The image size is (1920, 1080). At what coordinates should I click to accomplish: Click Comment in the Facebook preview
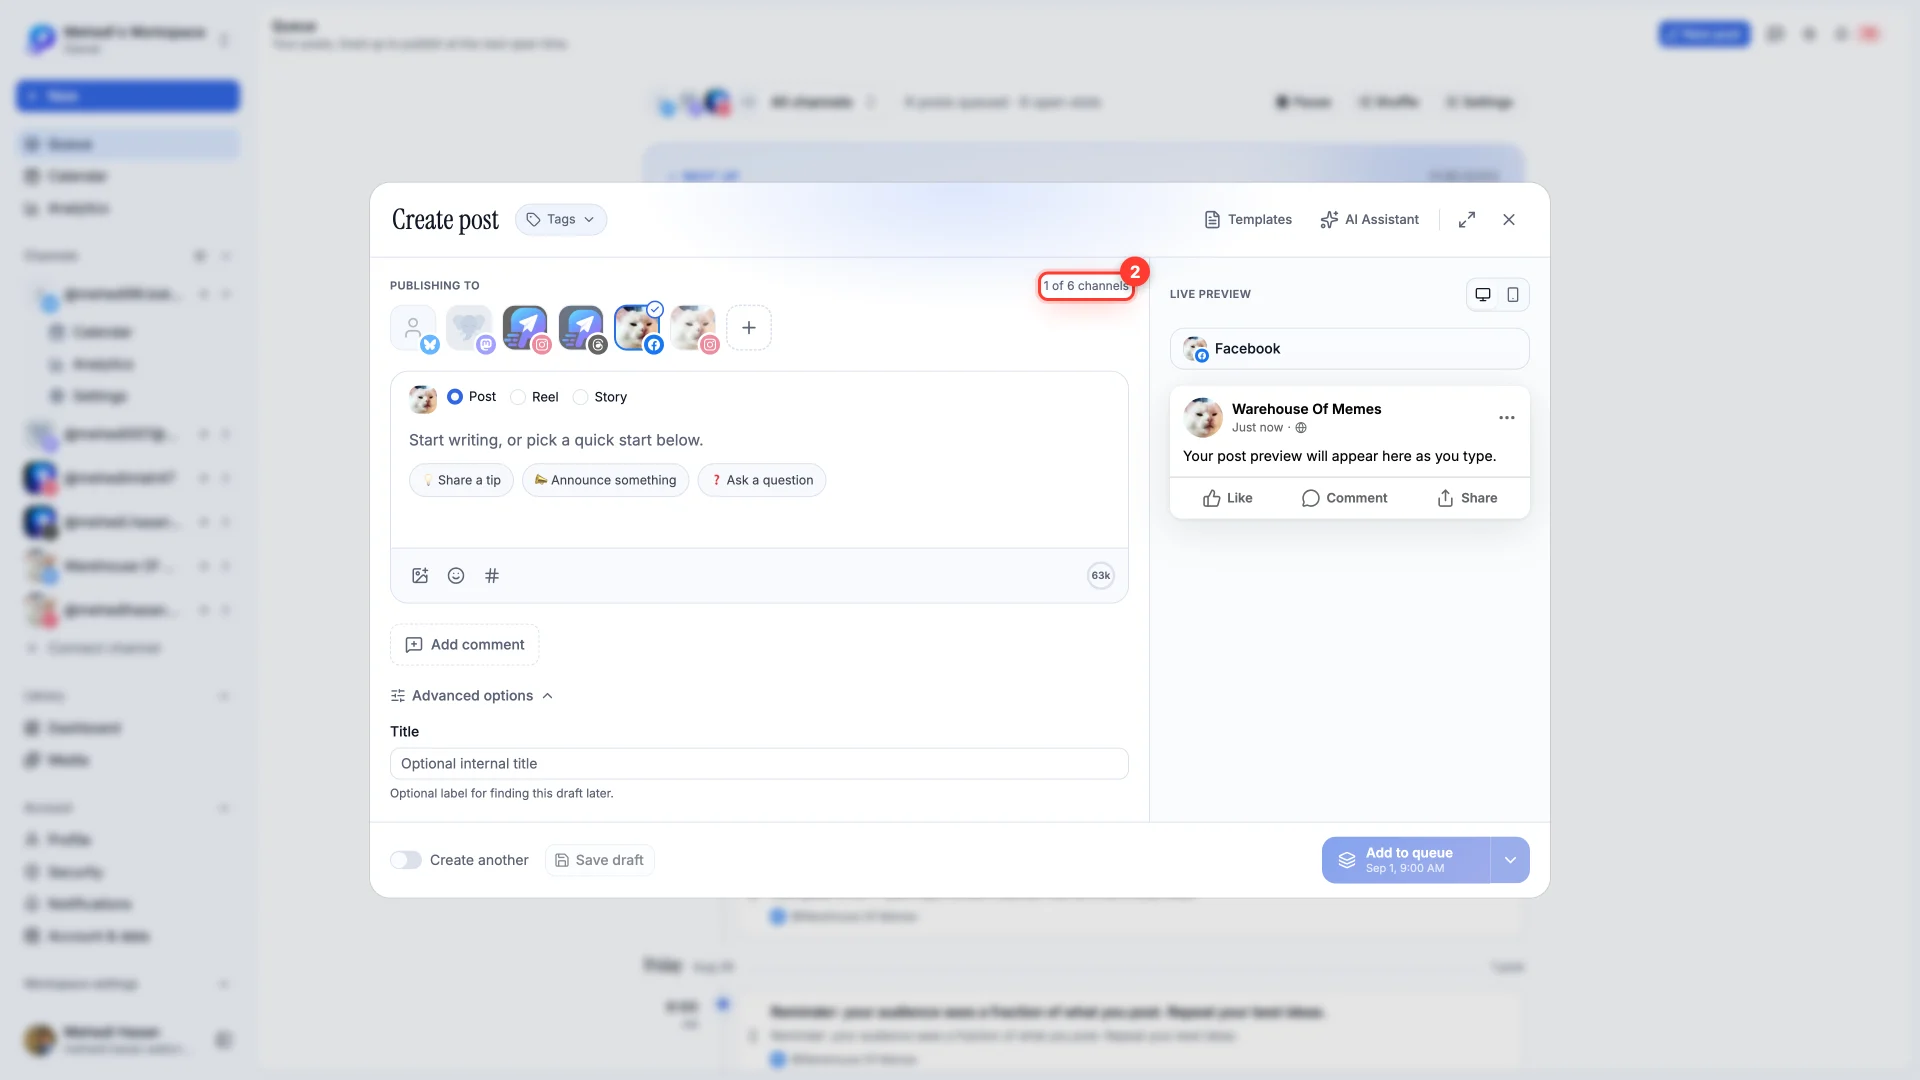1344,498
